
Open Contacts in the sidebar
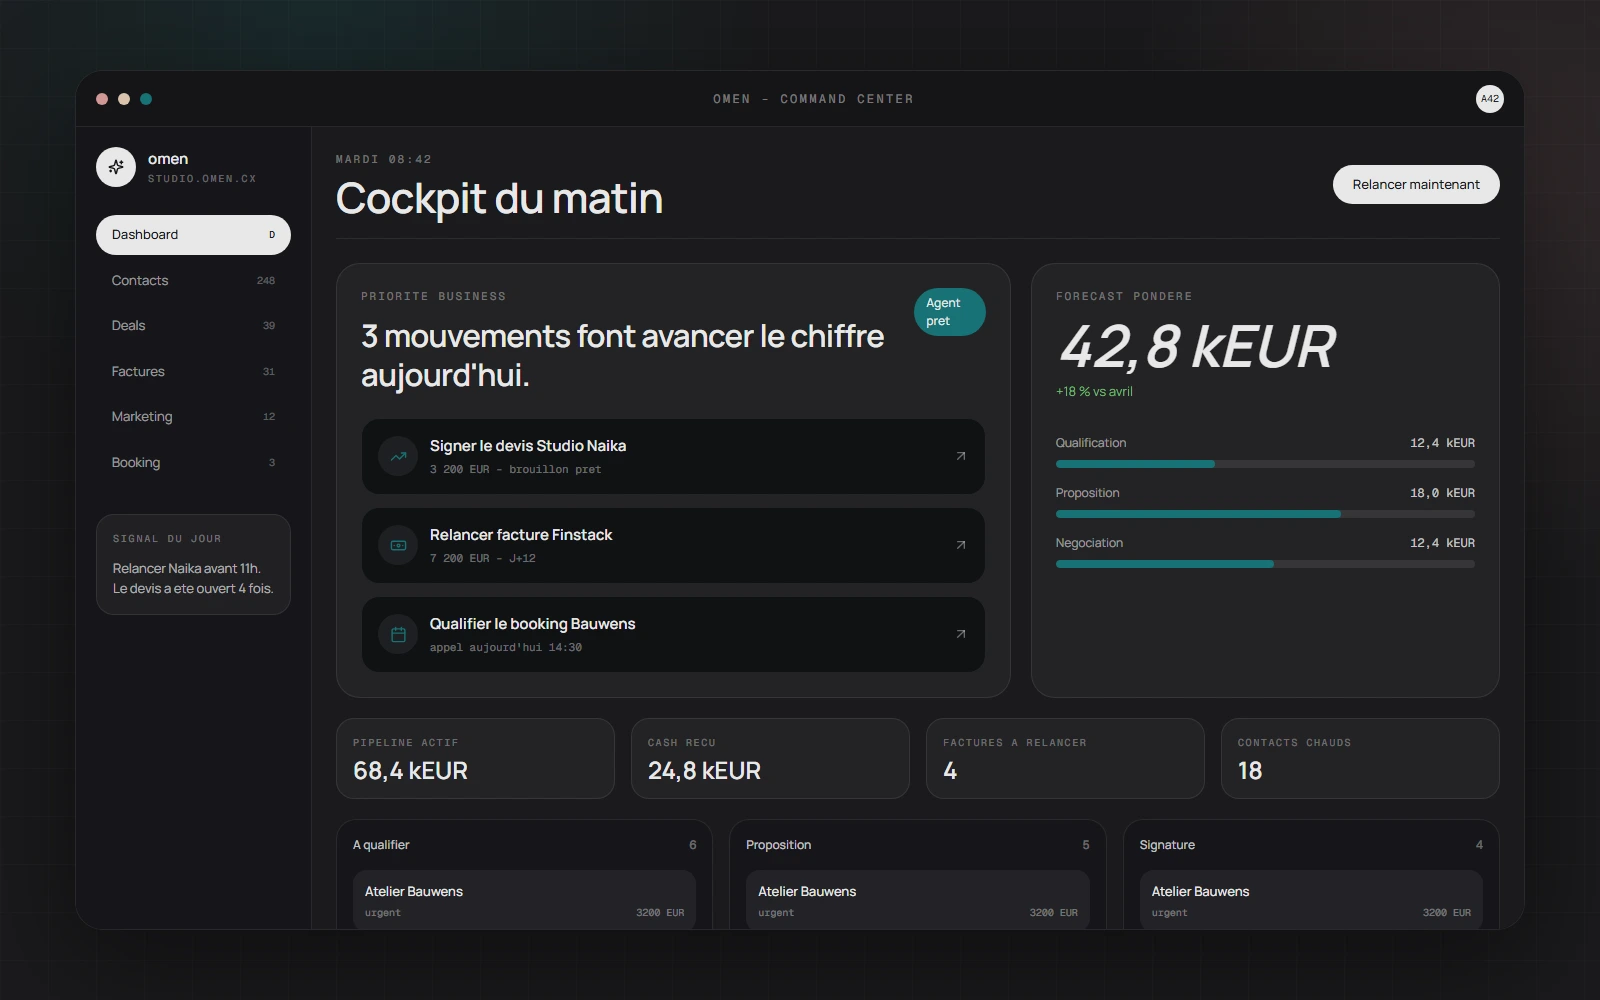pos(193,280)
